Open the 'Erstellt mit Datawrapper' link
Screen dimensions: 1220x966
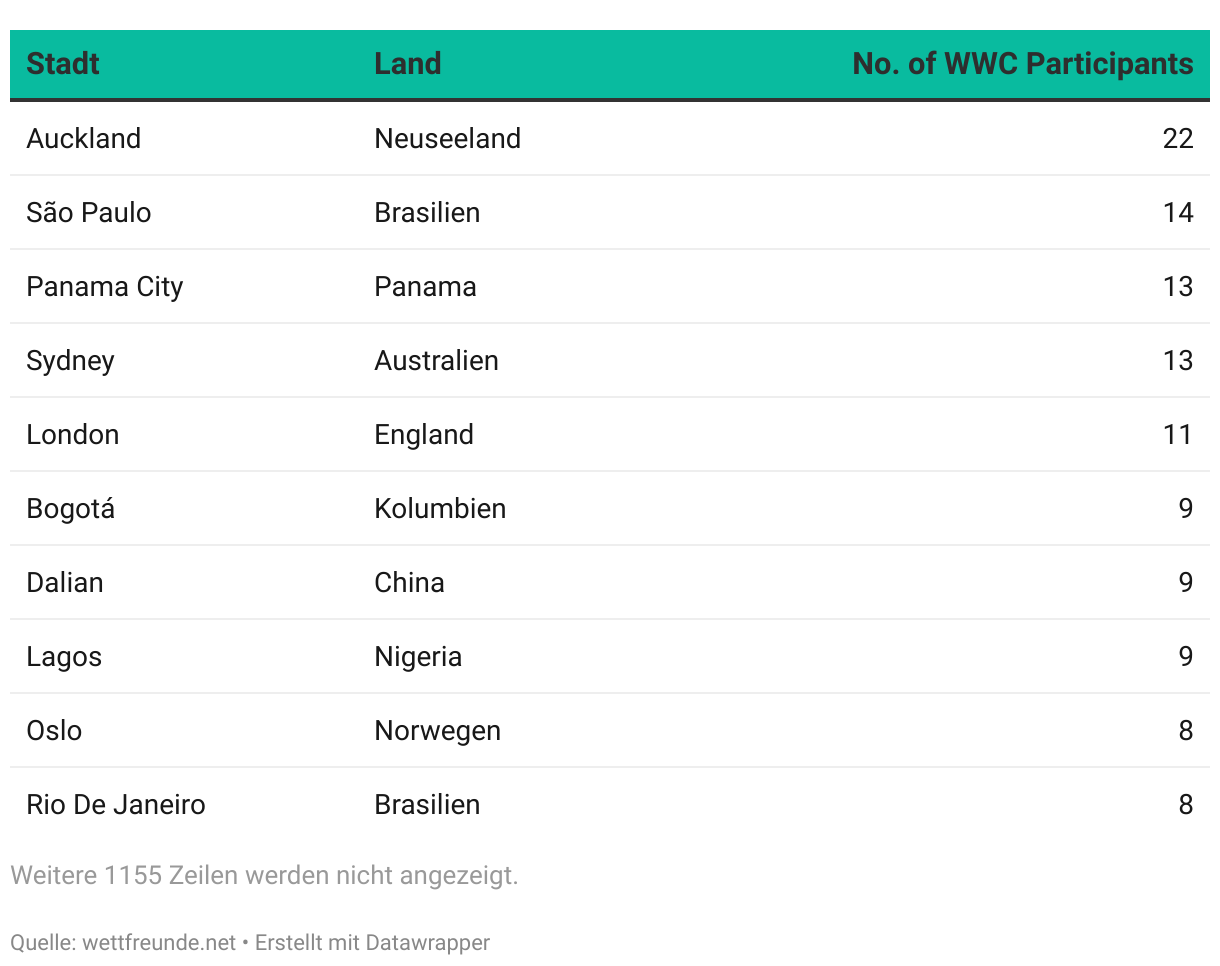coord(372,943)
